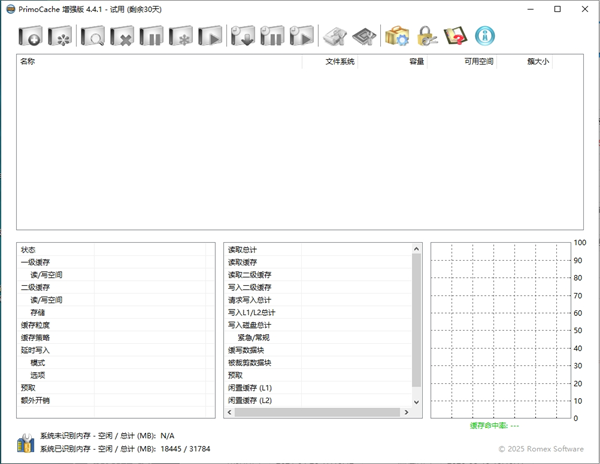600x464 pixels.
Task: Select the 请求写入总计 statistics row
Action: [x=318, y=300]
